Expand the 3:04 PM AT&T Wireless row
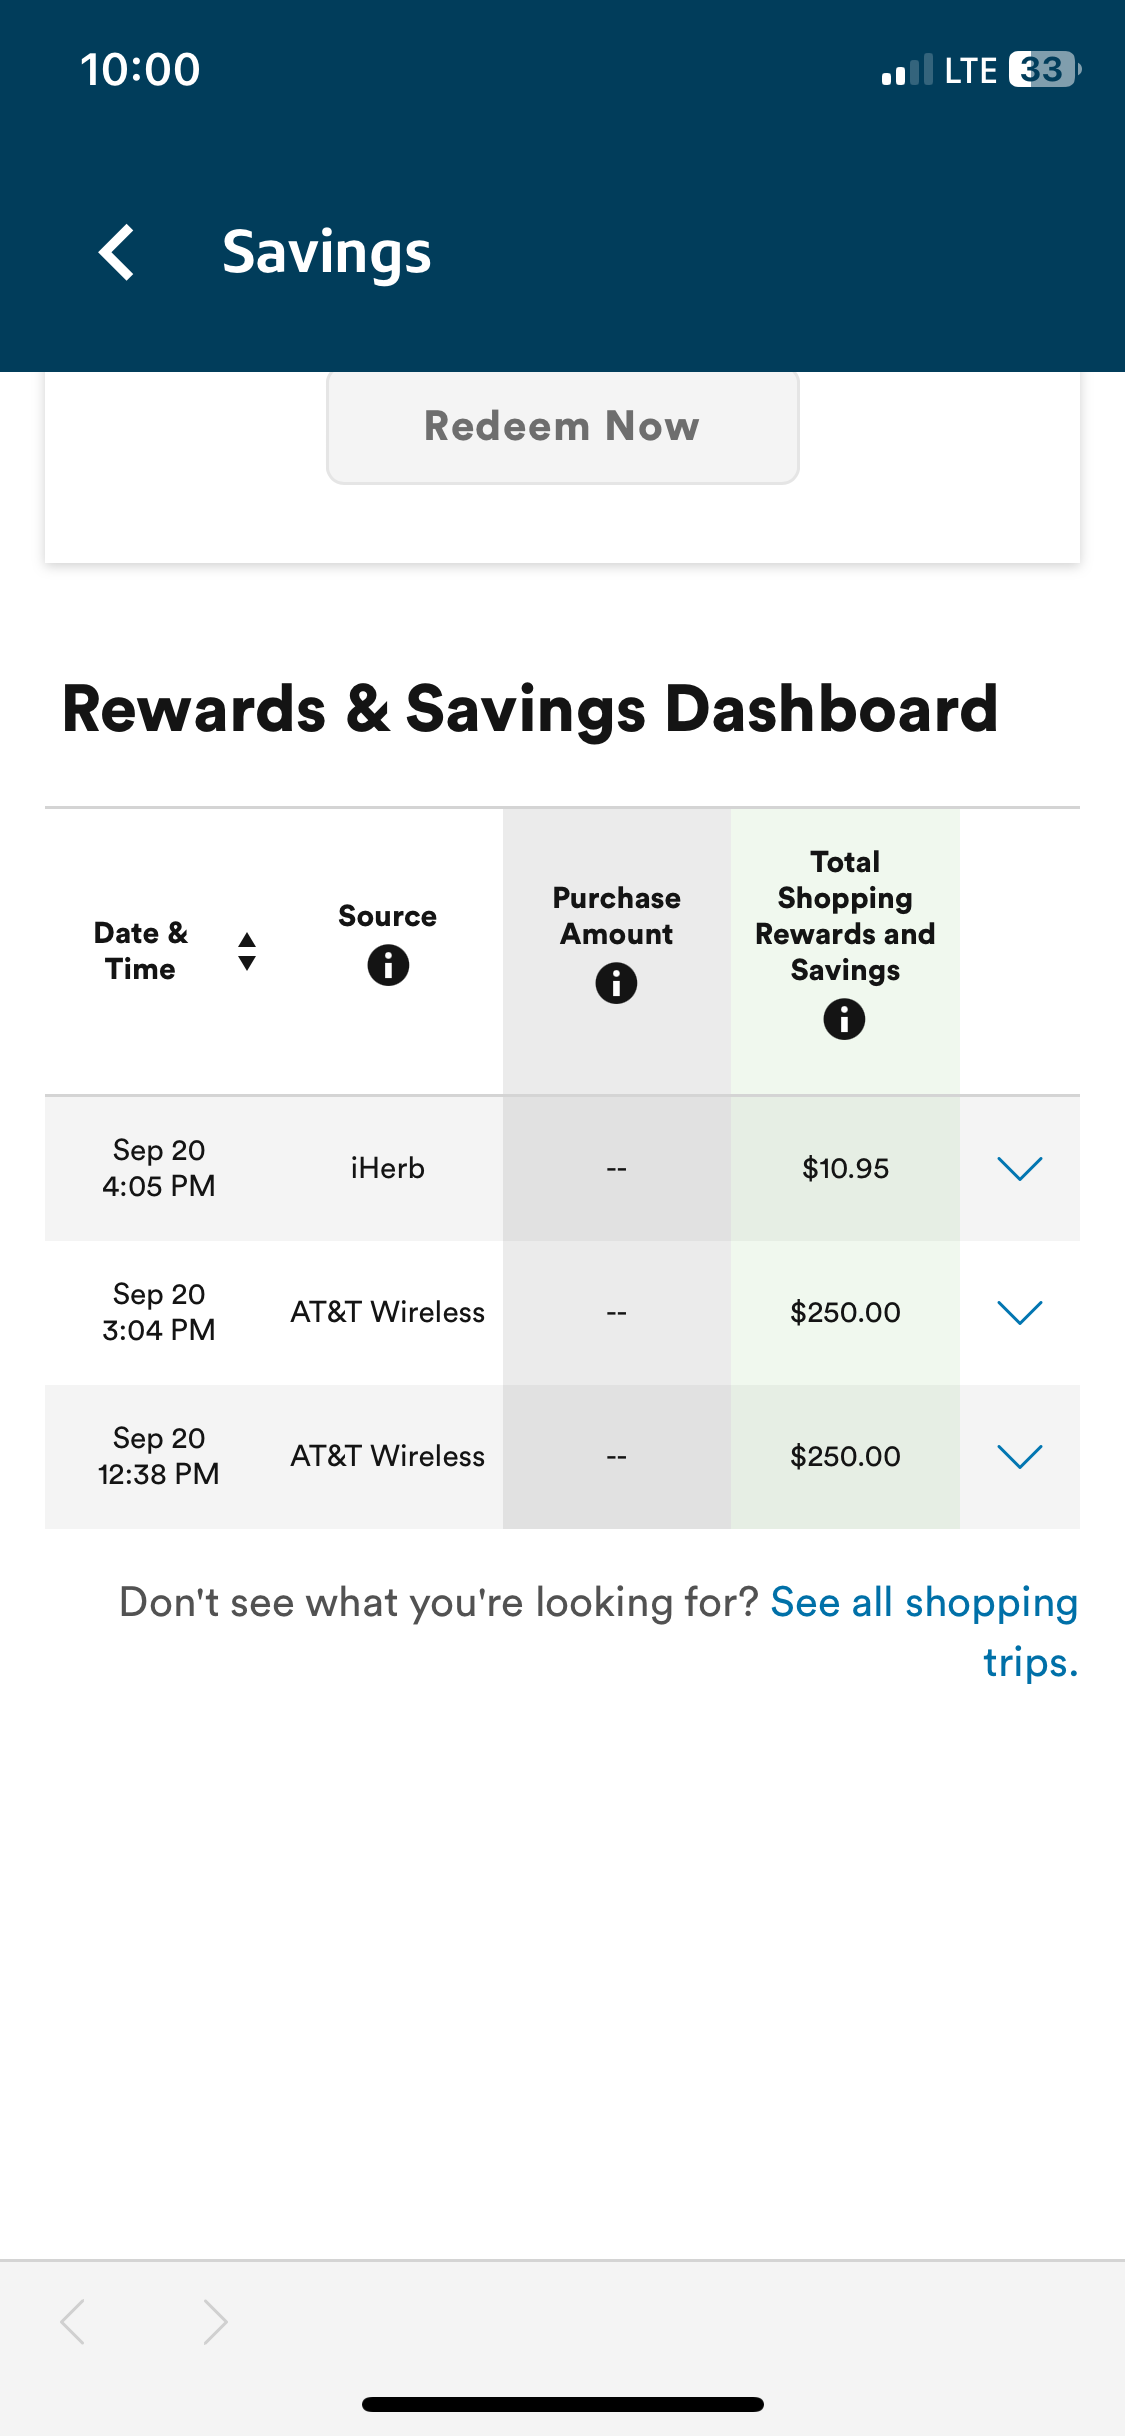This screenshot has width=1125, height=2436. [1020, 1312]
